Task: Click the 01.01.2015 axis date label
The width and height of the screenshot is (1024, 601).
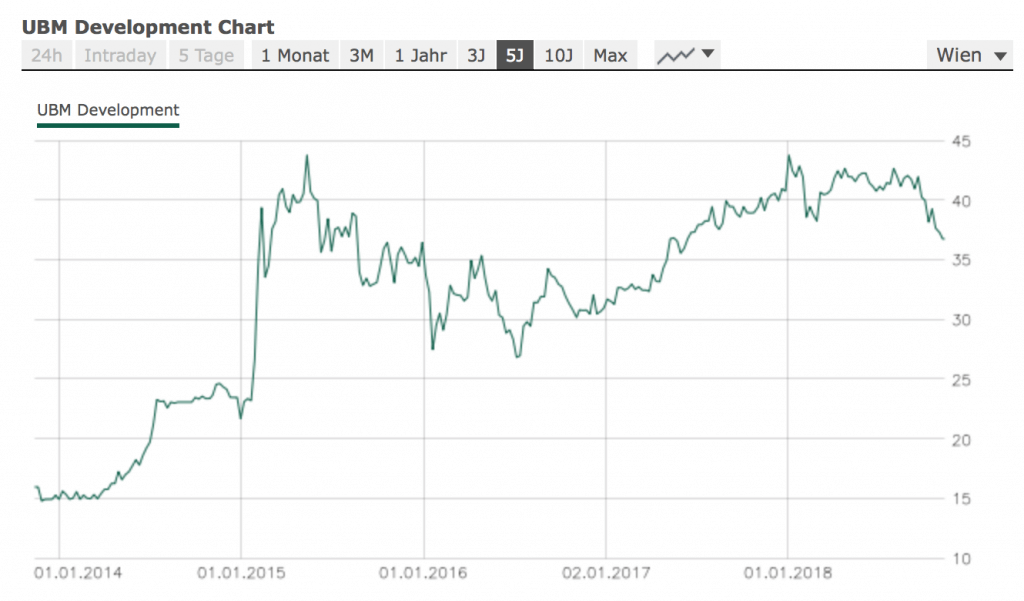Action: click(x=241, y=573)
